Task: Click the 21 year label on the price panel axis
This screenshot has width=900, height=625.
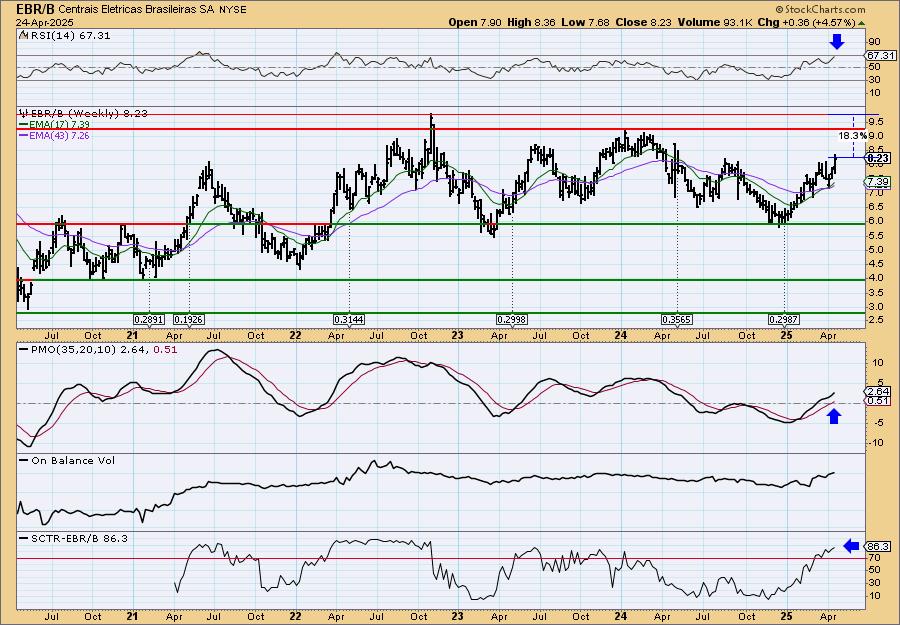Action: pos(132,335)
